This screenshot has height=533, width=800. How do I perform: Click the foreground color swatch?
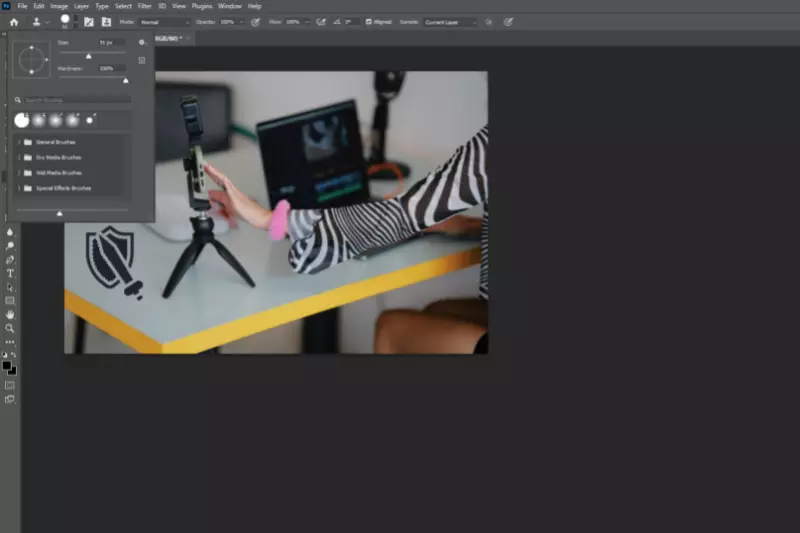pyautogui.click(x=7, y=365)
